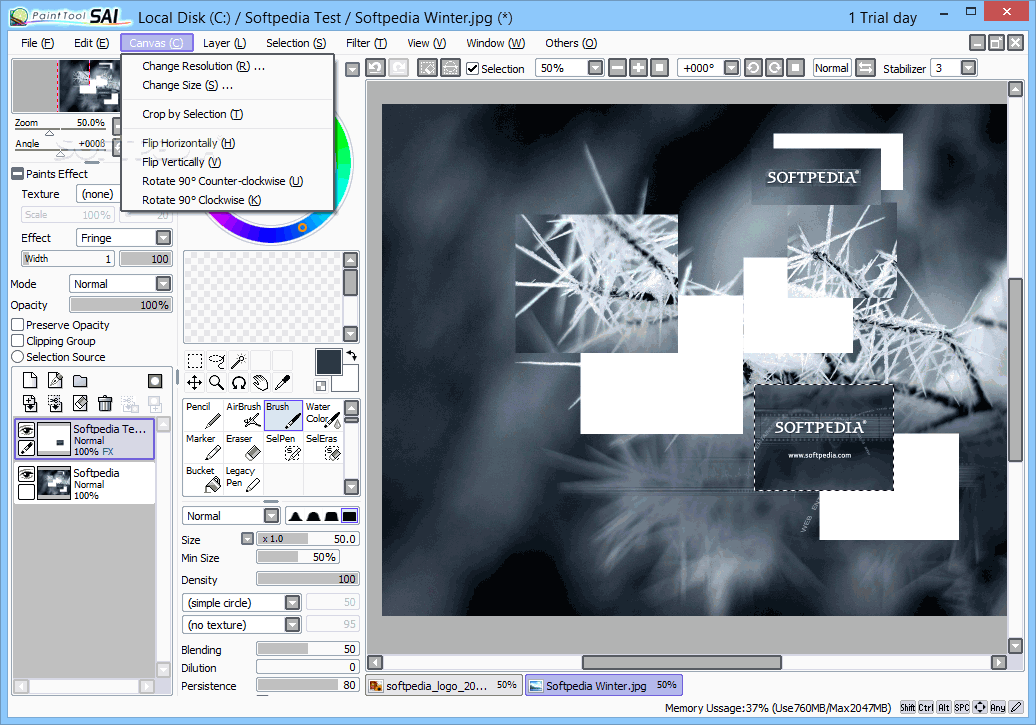Choose Flip Horizontally menu entry

(227, 143)
